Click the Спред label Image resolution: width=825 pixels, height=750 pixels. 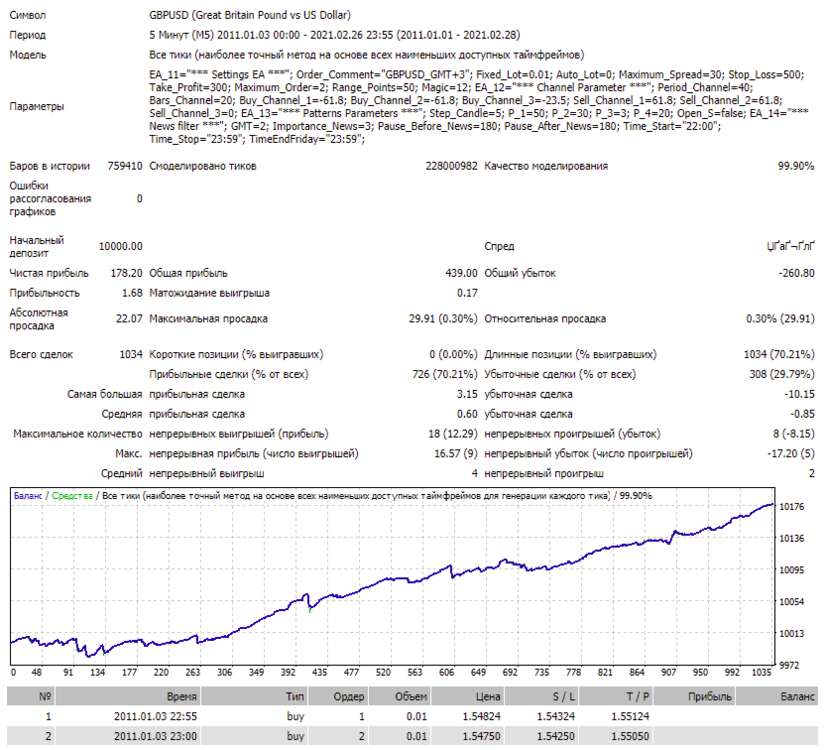point(499,246)
